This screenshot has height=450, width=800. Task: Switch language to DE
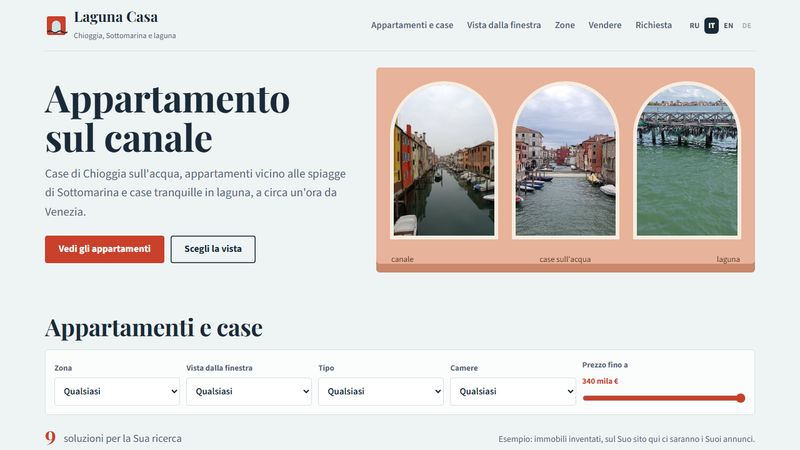pyautogui.click(x=746, y=26)
